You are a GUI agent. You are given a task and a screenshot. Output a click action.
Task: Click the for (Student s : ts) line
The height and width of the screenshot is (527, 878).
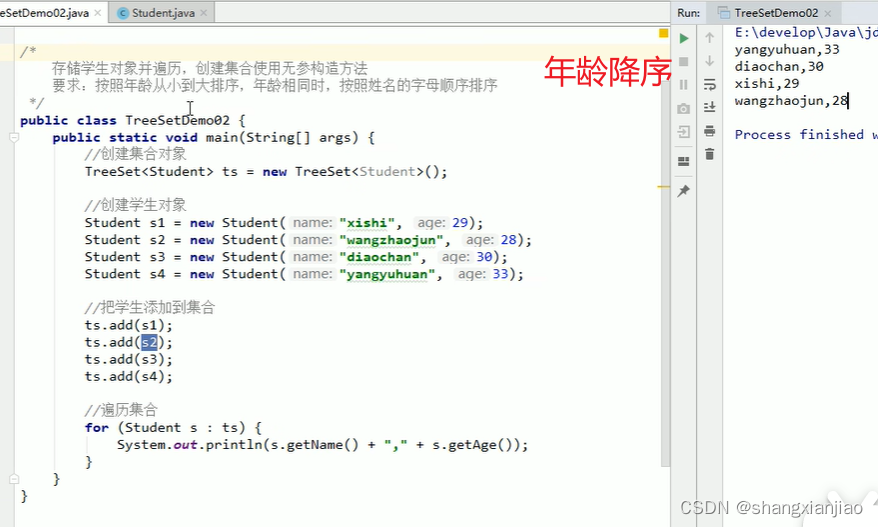tap(173, 428)
